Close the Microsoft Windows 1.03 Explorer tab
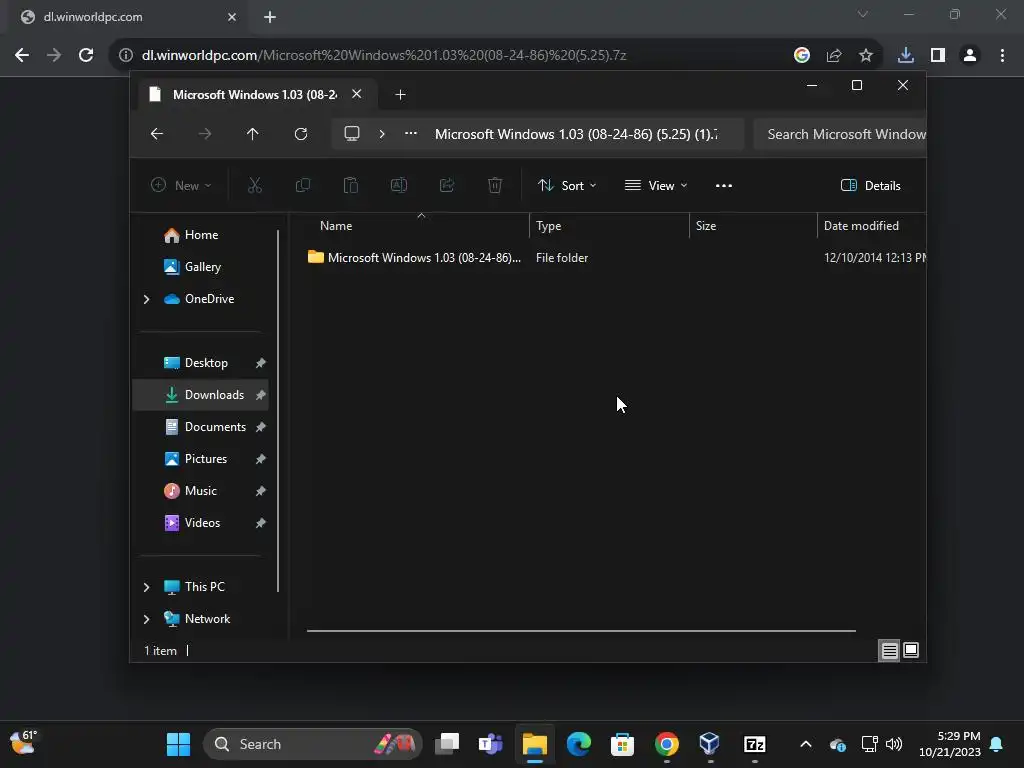 (x=357, y=94)
